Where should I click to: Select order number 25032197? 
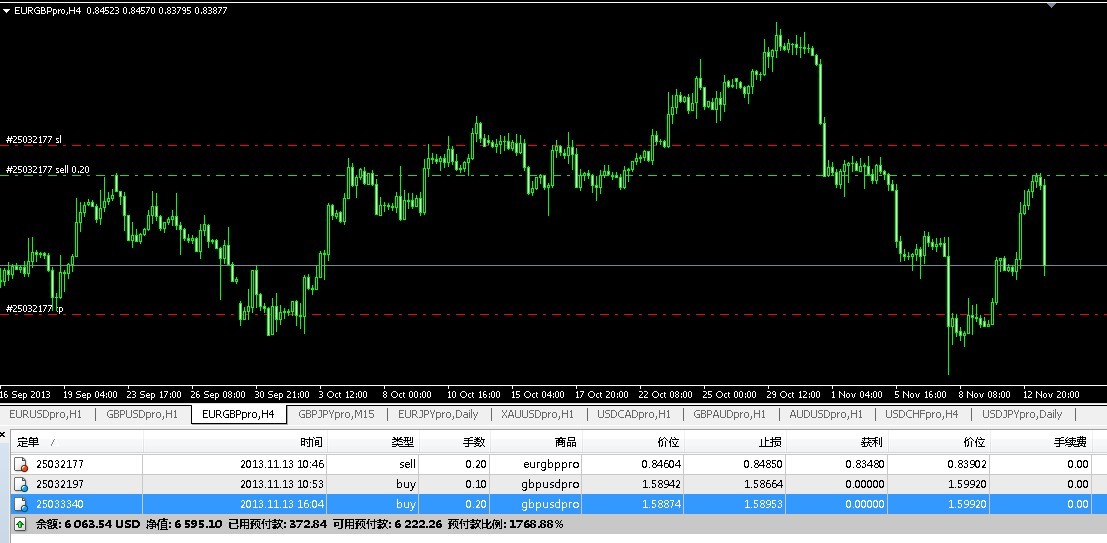point(60,484)
